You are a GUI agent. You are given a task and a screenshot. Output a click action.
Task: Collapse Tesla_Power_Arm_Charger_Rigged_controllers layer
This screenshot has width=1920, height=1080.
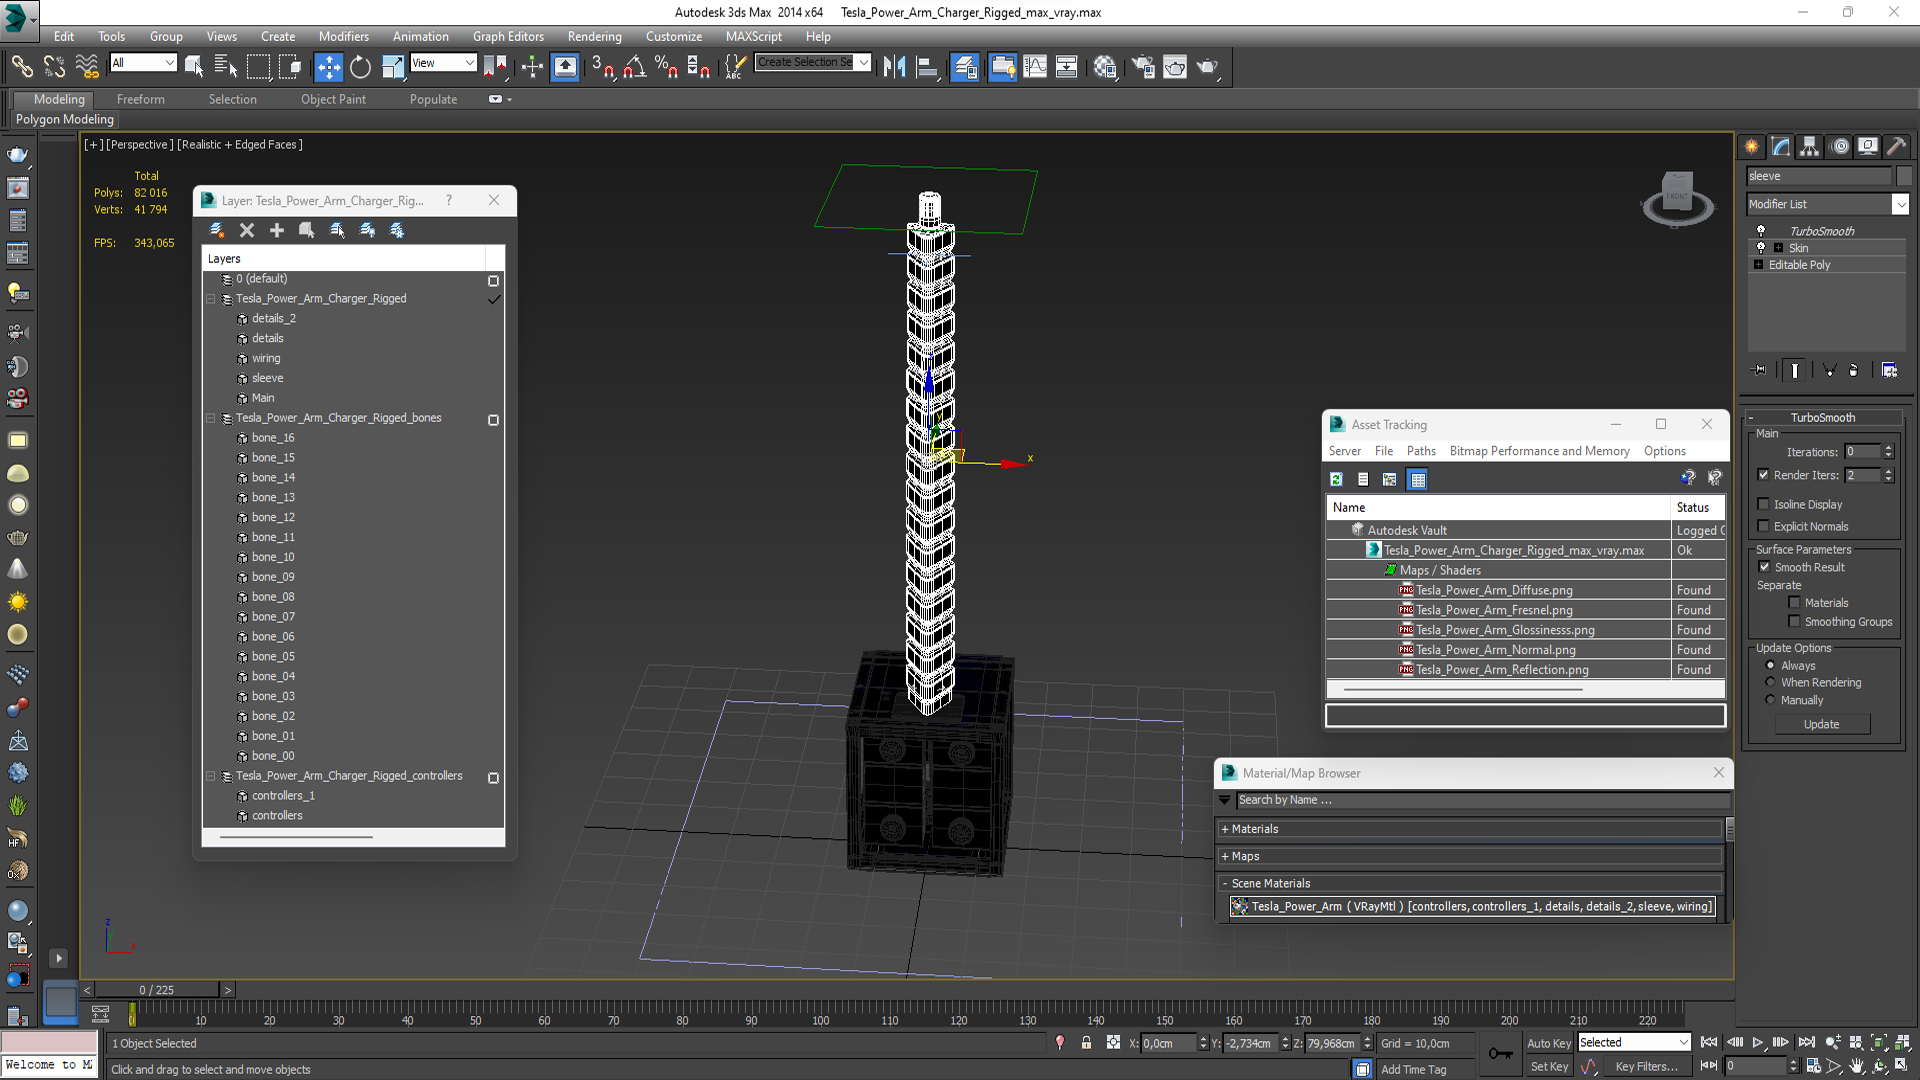tap(211, 776)
